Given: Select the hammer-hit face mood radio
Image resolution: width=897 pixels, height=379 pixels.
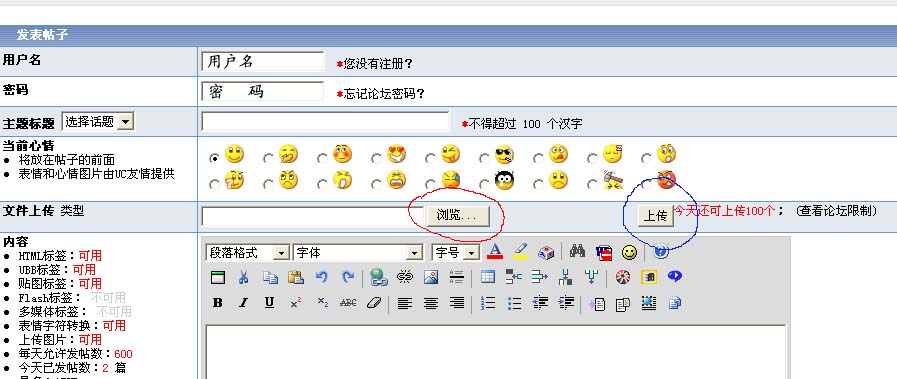Looking at the screenshot, I should [592, 185].
